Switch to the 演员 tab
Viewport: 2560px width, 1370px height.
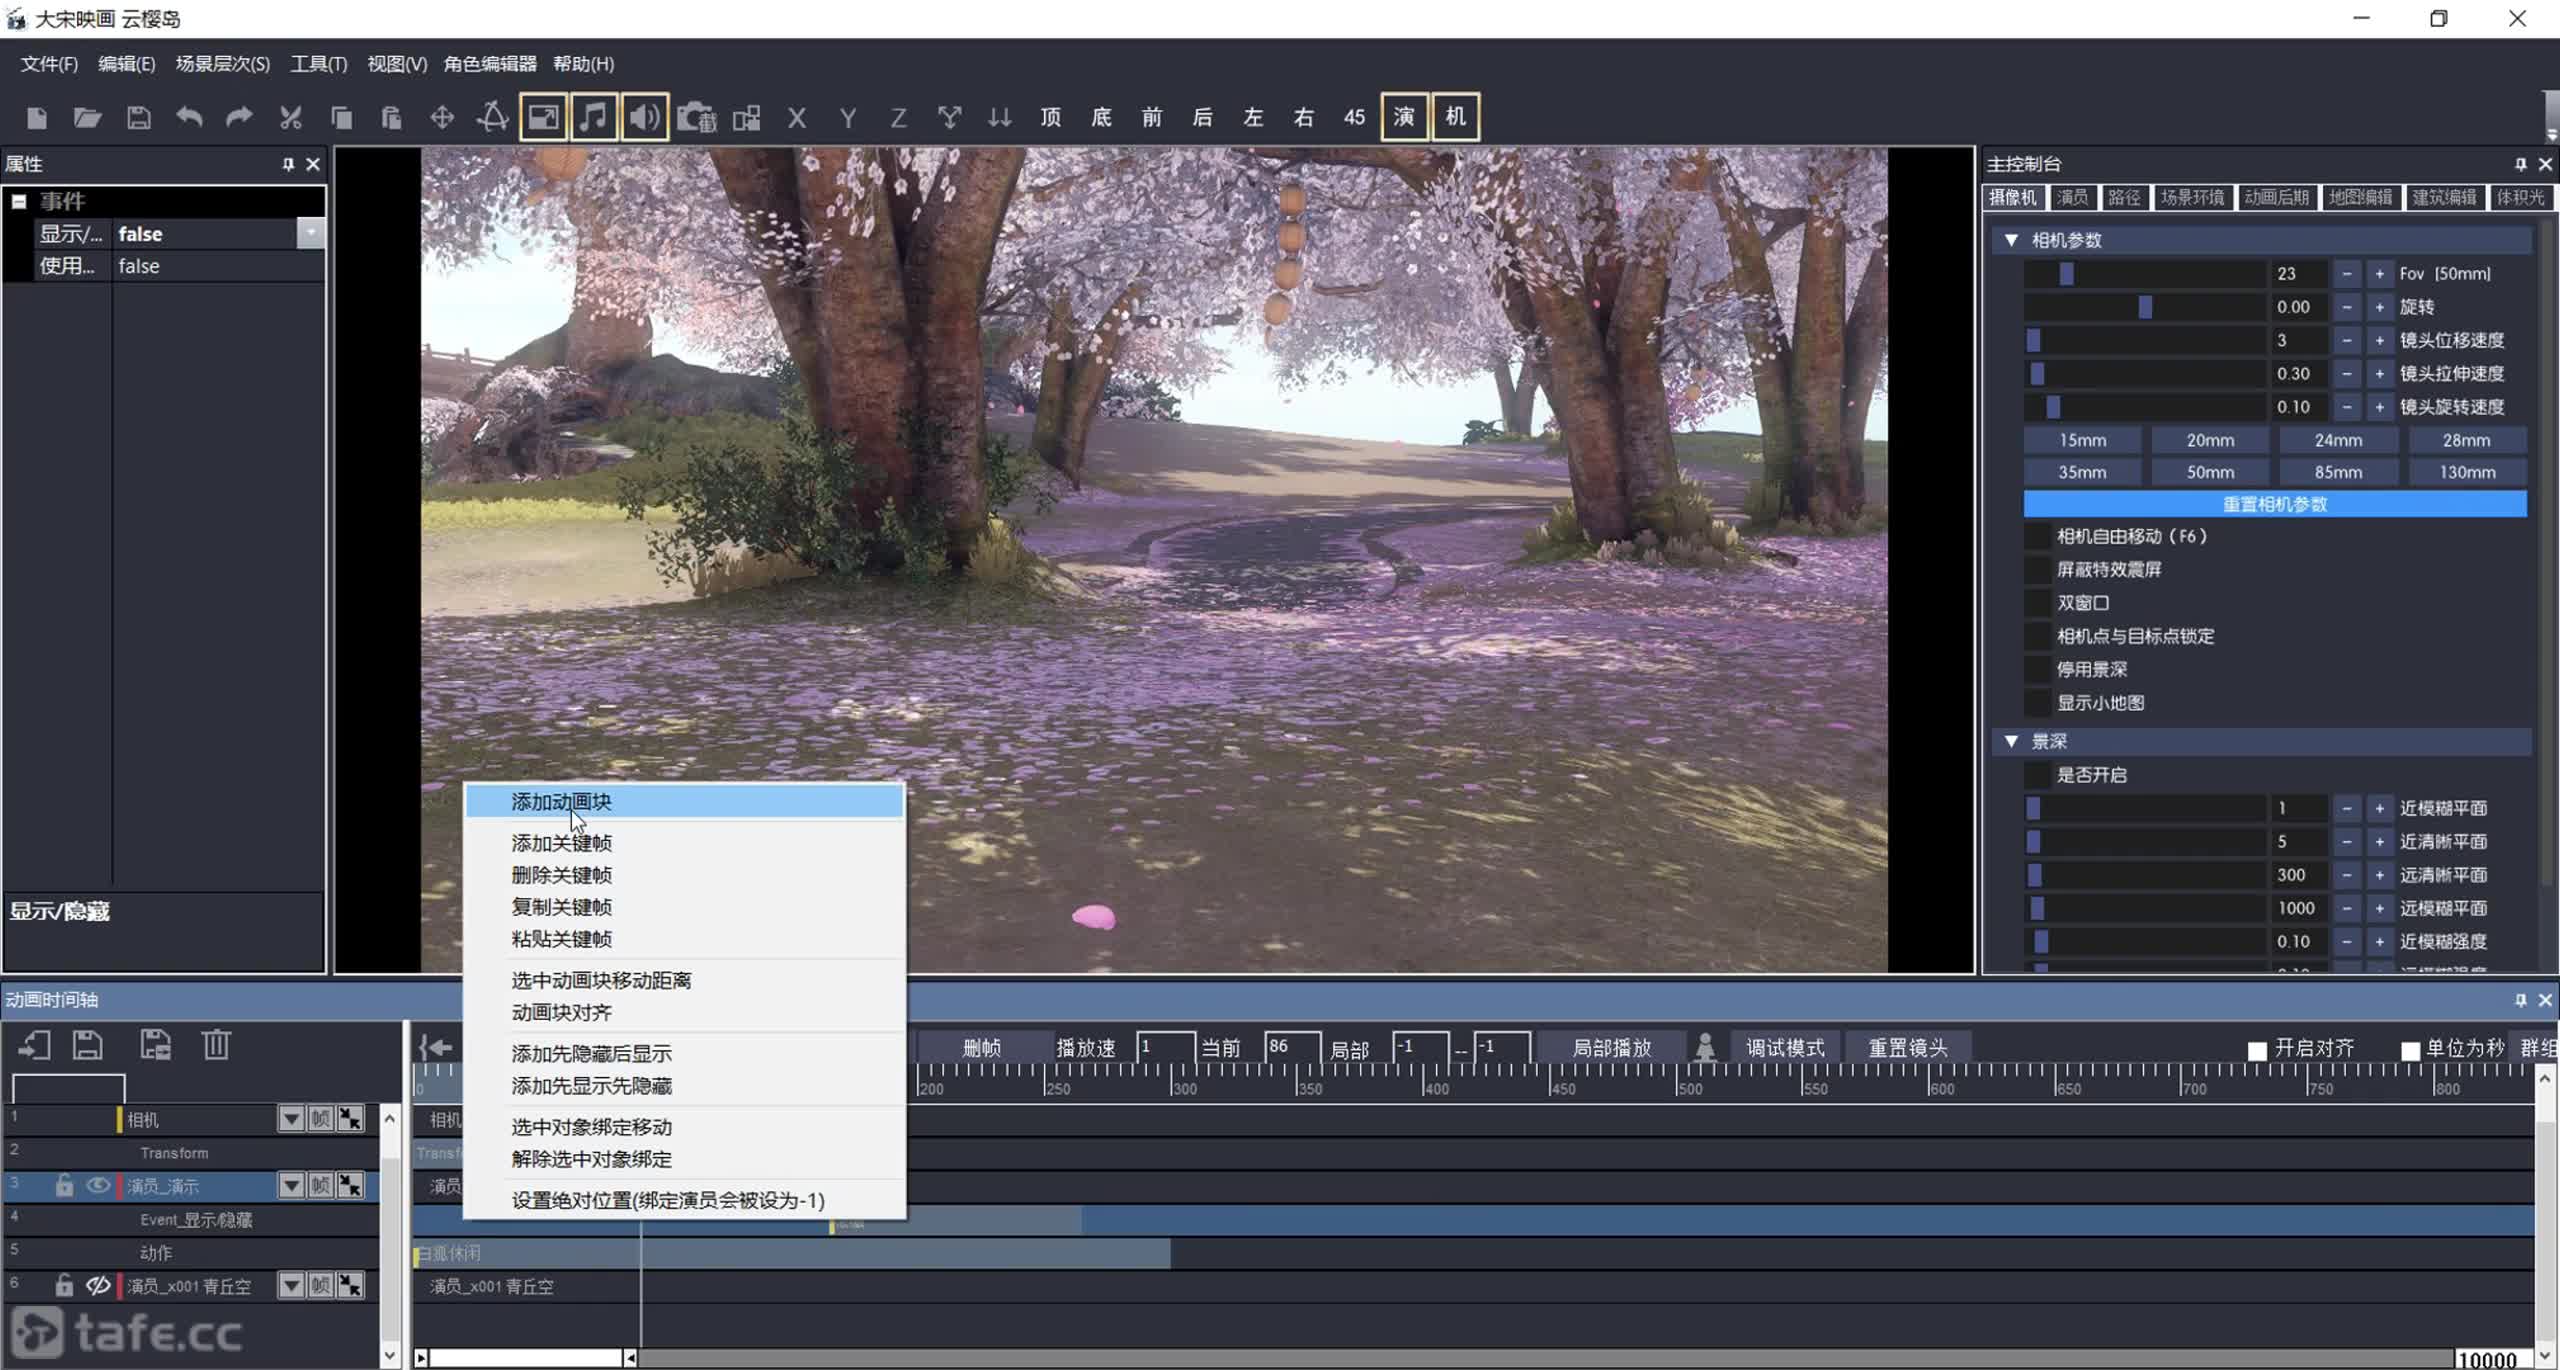(x=2072, y=197)
